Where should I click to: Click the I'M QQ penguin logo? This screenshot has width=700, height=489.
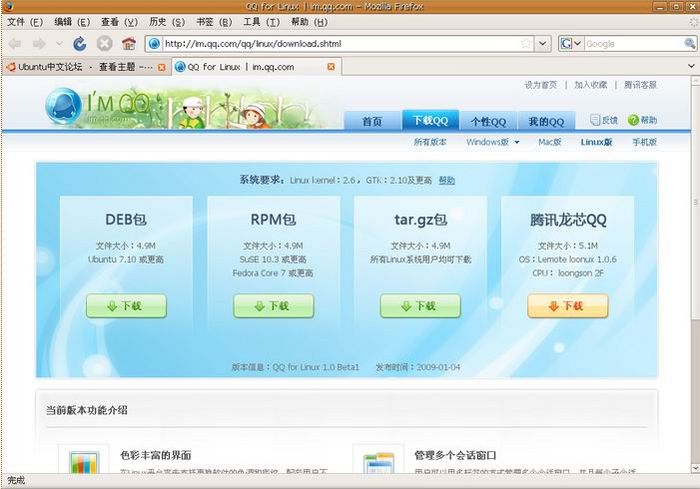pyautogui.click(x=63, y=106)
